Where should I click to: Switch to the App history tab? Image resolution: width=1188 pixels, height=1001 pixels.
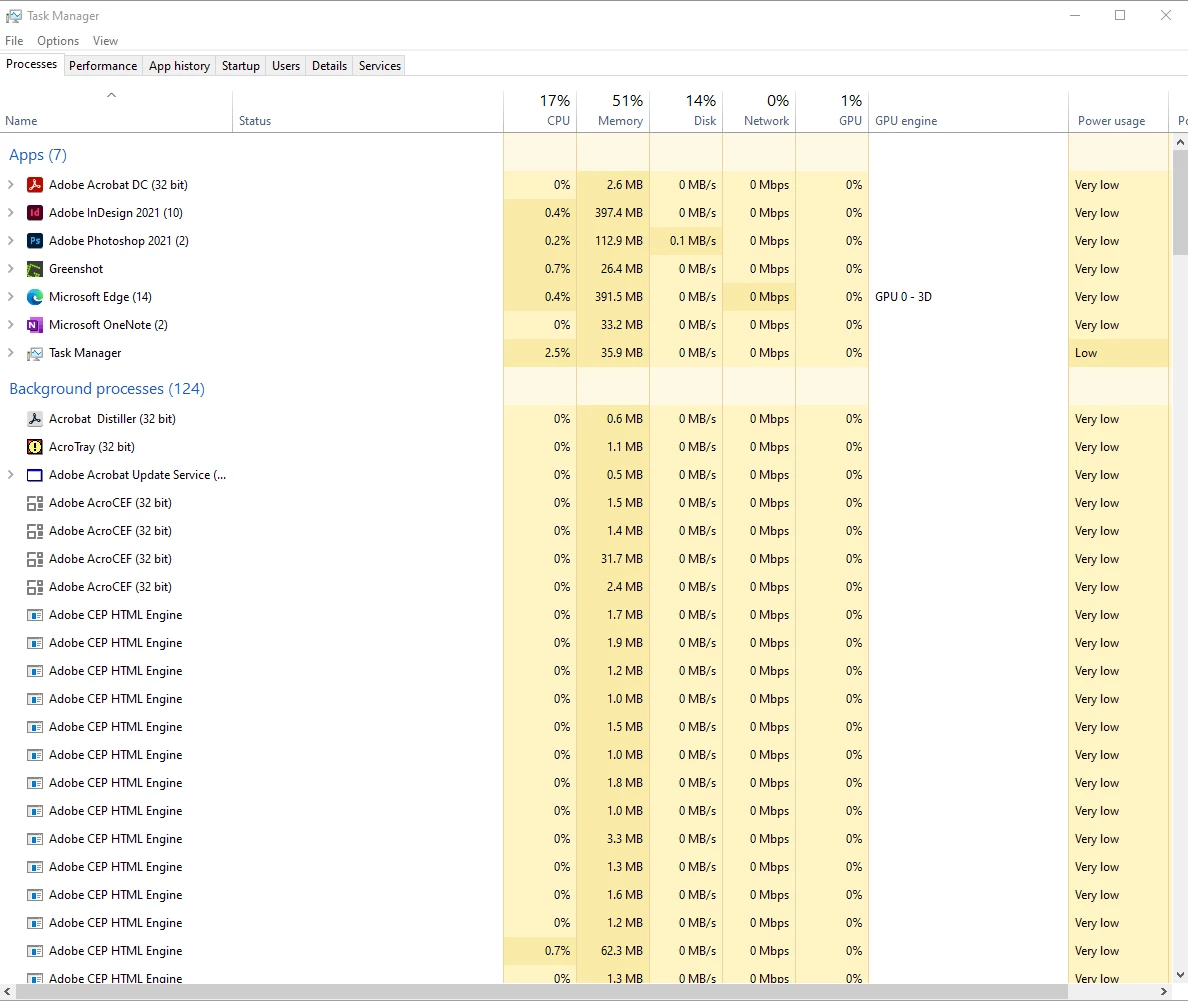click(x=180, y=66)
